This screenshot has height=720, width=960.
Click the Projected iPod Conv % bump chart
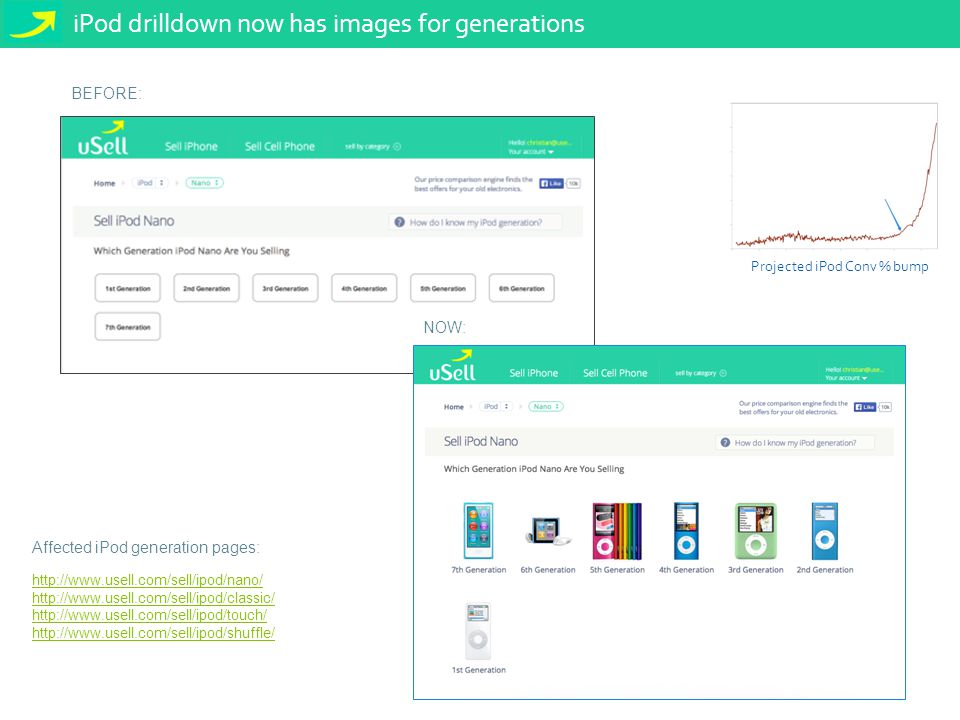click(834, 176)
